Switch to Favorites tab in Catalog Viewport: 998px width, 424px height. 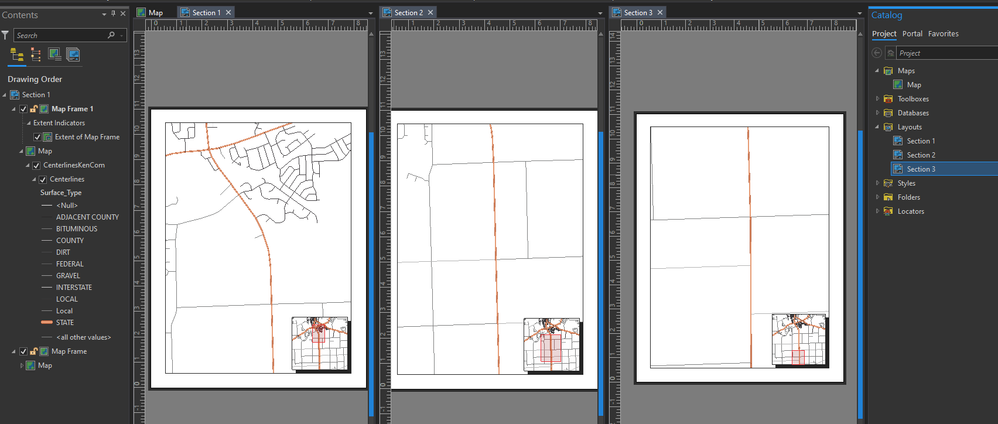pyautogui.click(x=943, y=34)
